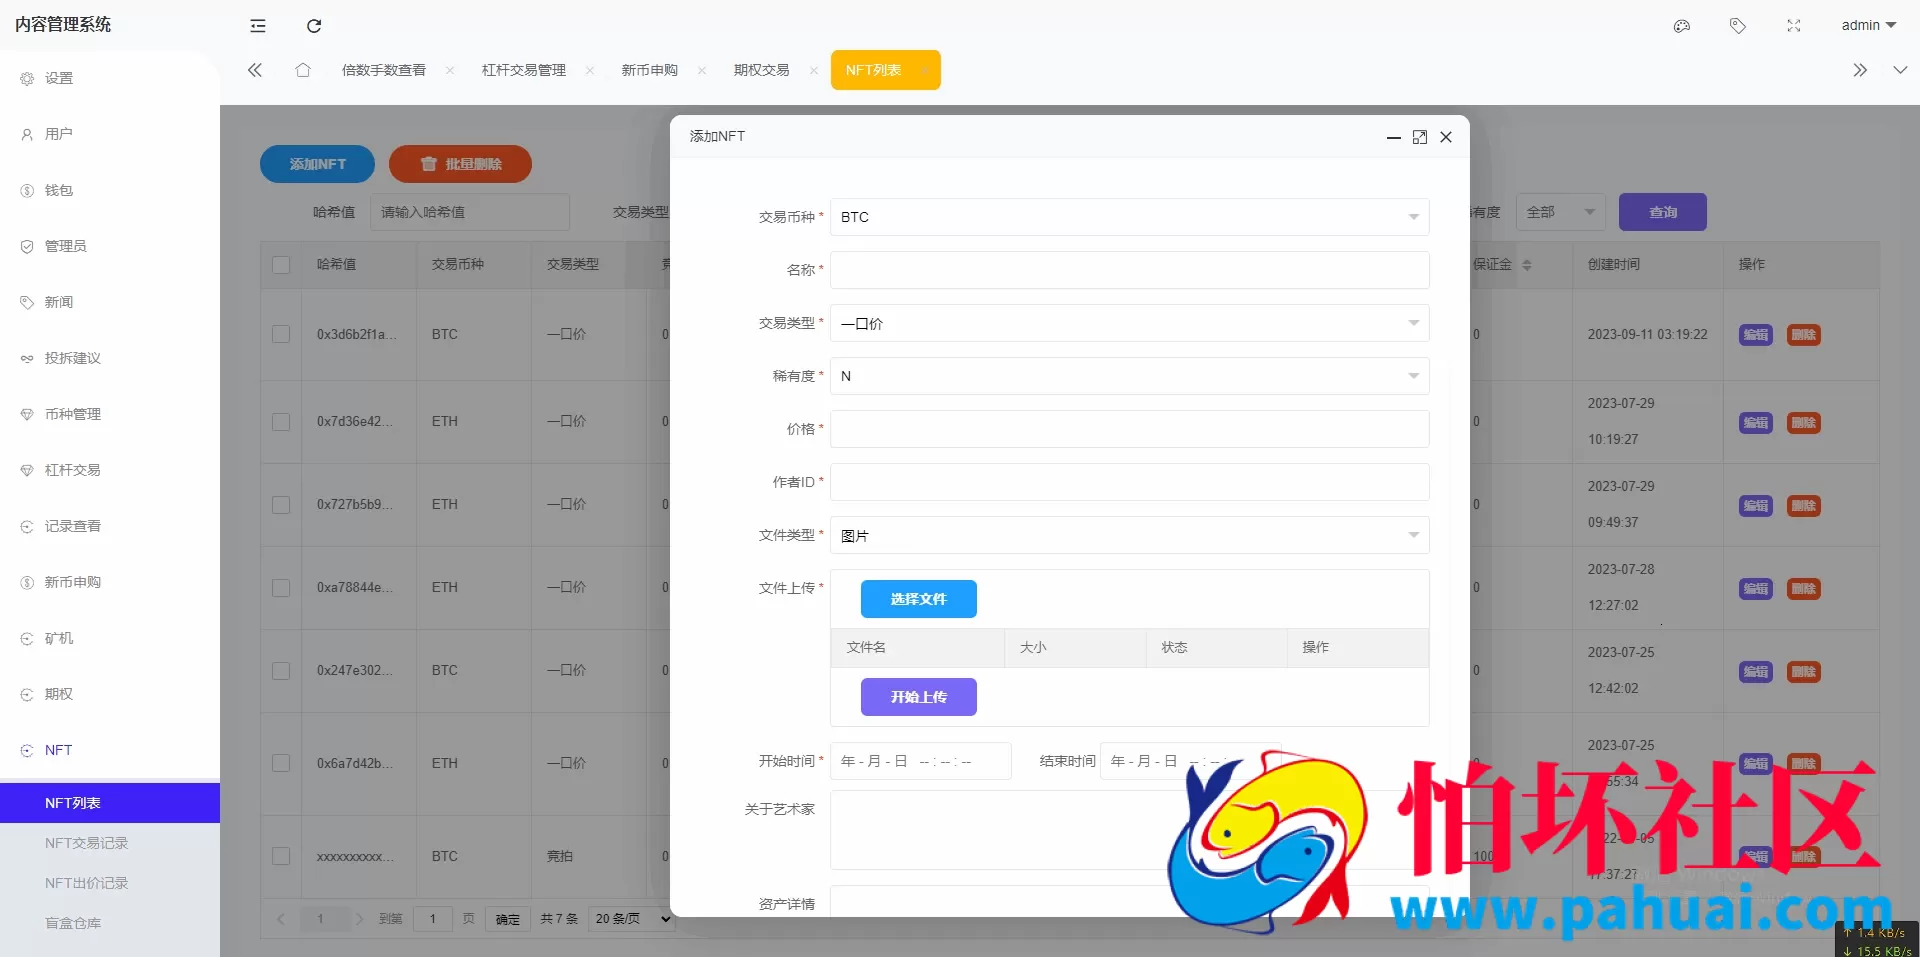Tick checkbox for row 0x727b5b9
The width and height of the screenshot is (1920, 957).
click(281, 505)
